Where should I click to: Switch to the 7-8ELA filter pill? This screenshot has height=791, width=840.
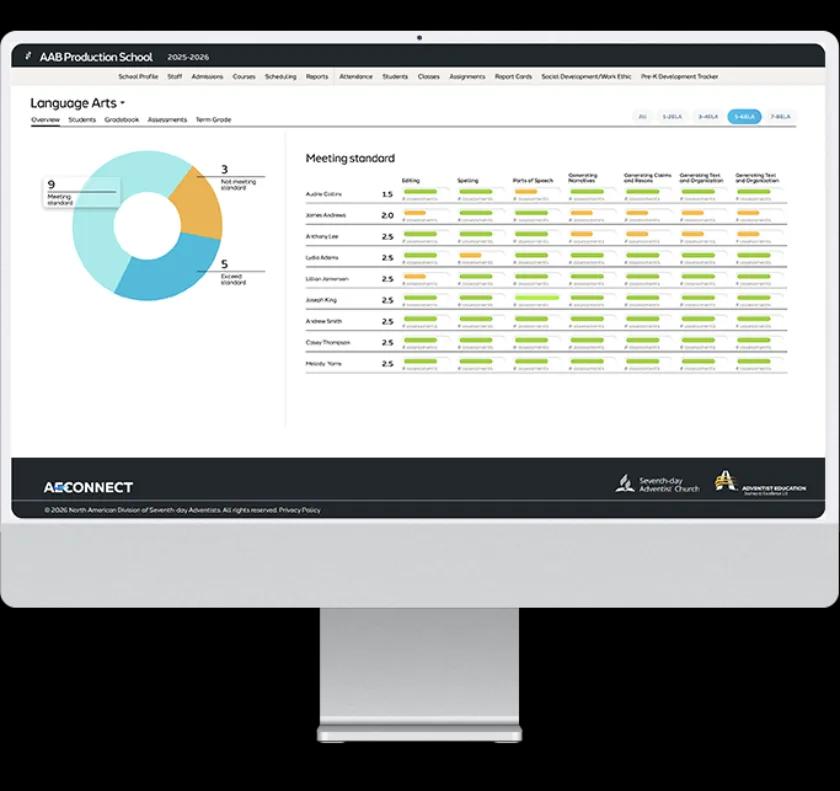point(780,117)
